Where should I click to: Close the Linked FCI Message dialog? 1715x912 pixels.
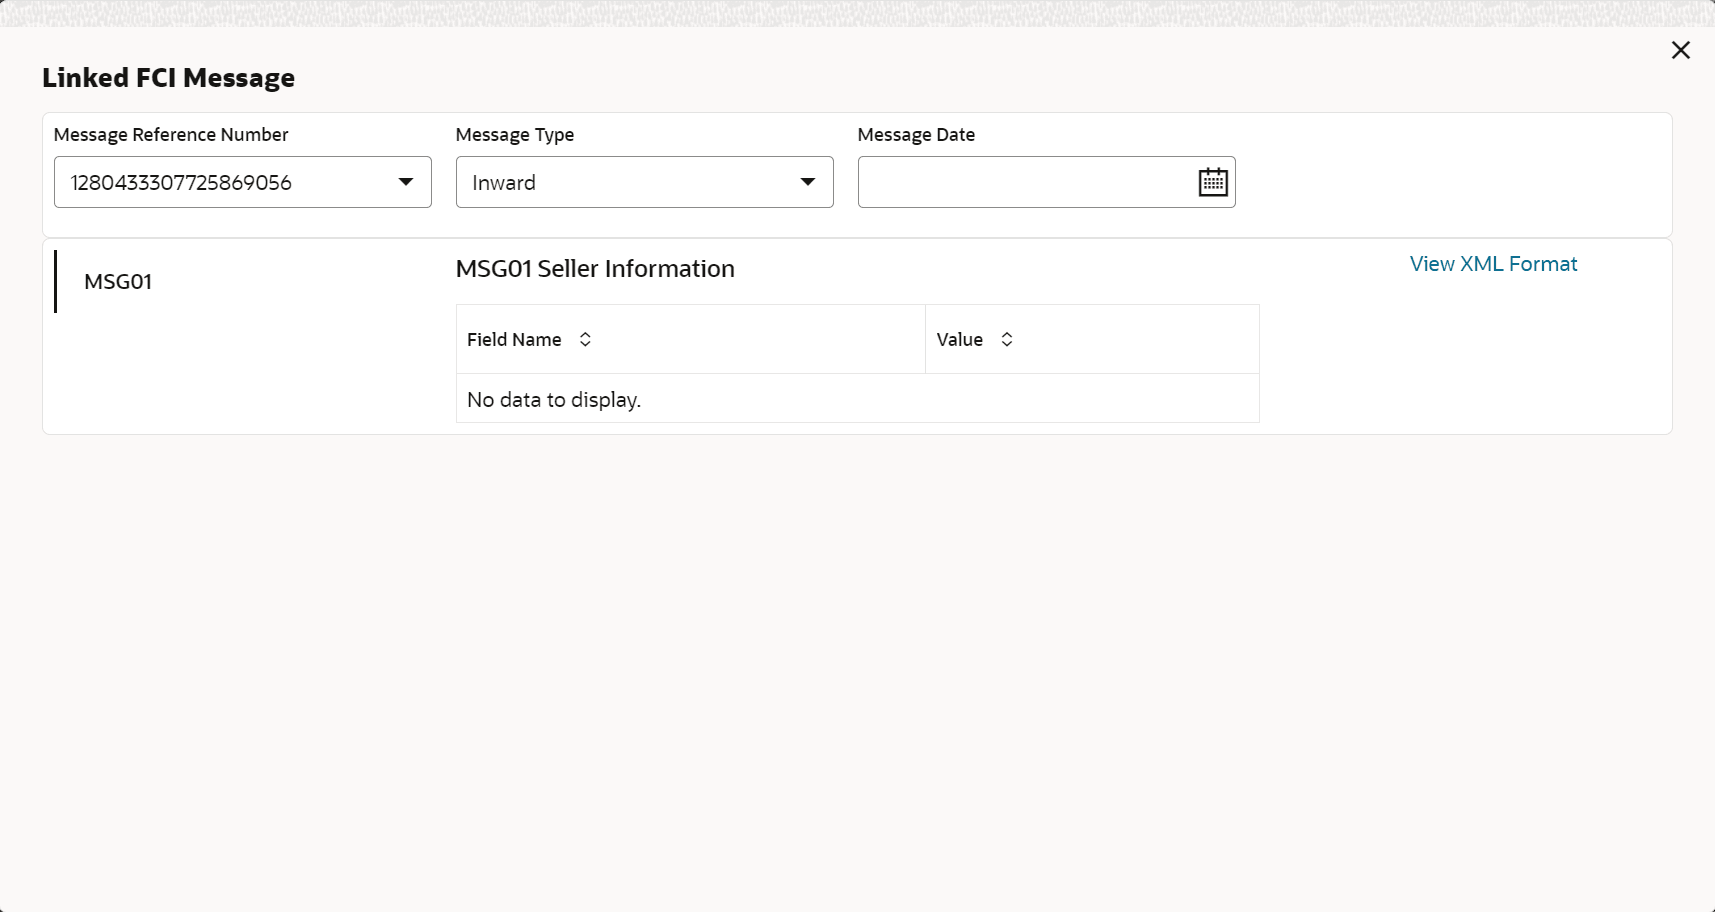click(1680, 50)
